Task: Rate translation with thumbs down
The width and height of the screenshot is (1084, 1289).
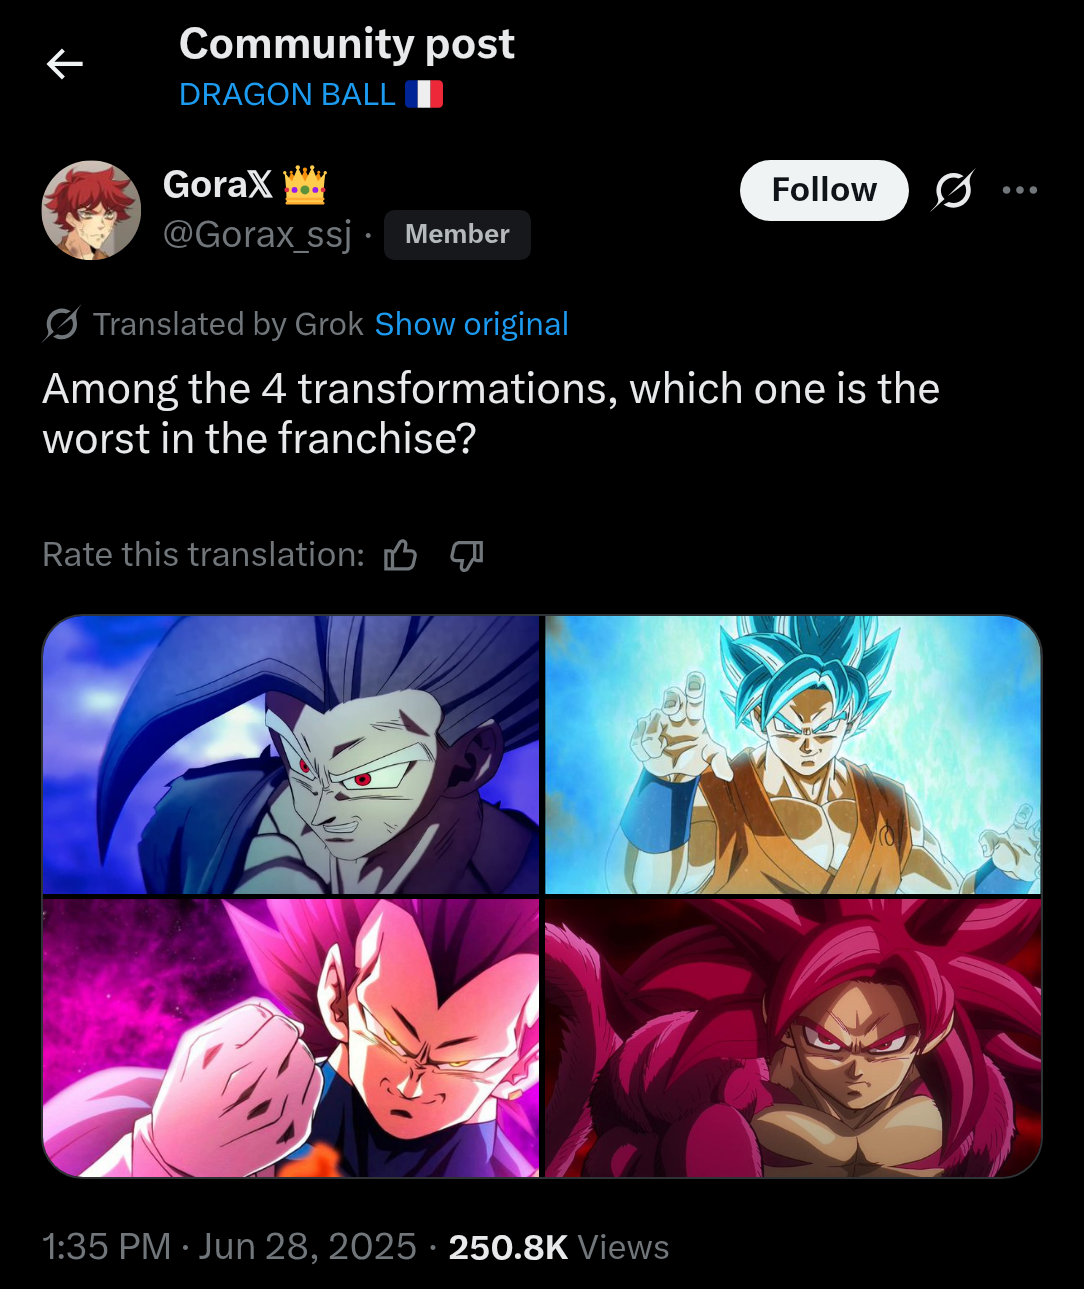Action: tap(467, 555)
